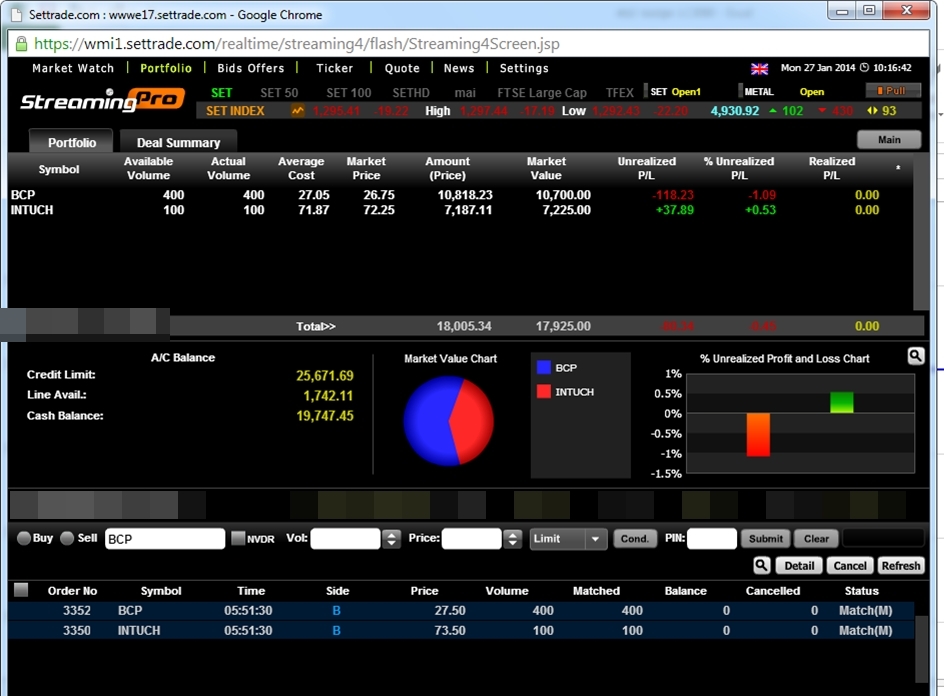Select the Sell radio button
The height and width of the screenshot is (696, 944).
tap(67, 538)
